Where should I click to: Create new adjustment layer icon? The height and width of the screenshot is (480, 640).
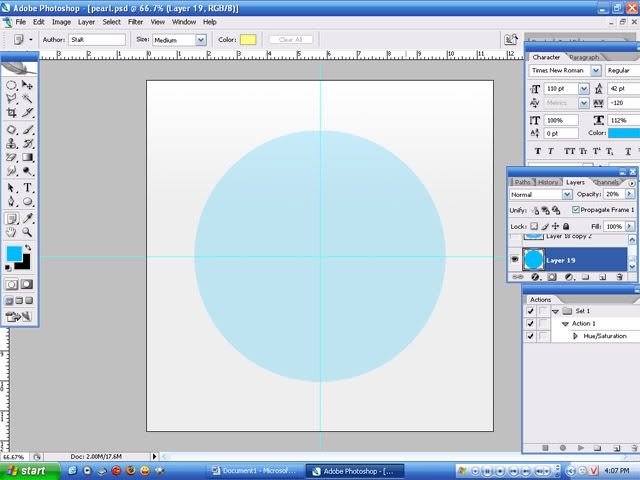[569, 277]
